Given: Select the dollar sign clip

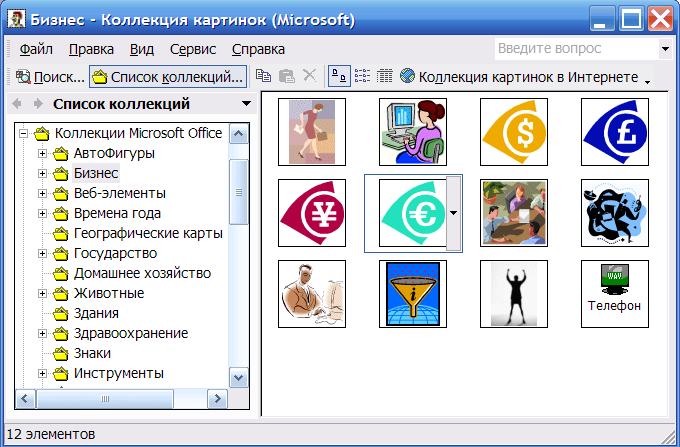Looking at the screenshot, I should 514,132.
